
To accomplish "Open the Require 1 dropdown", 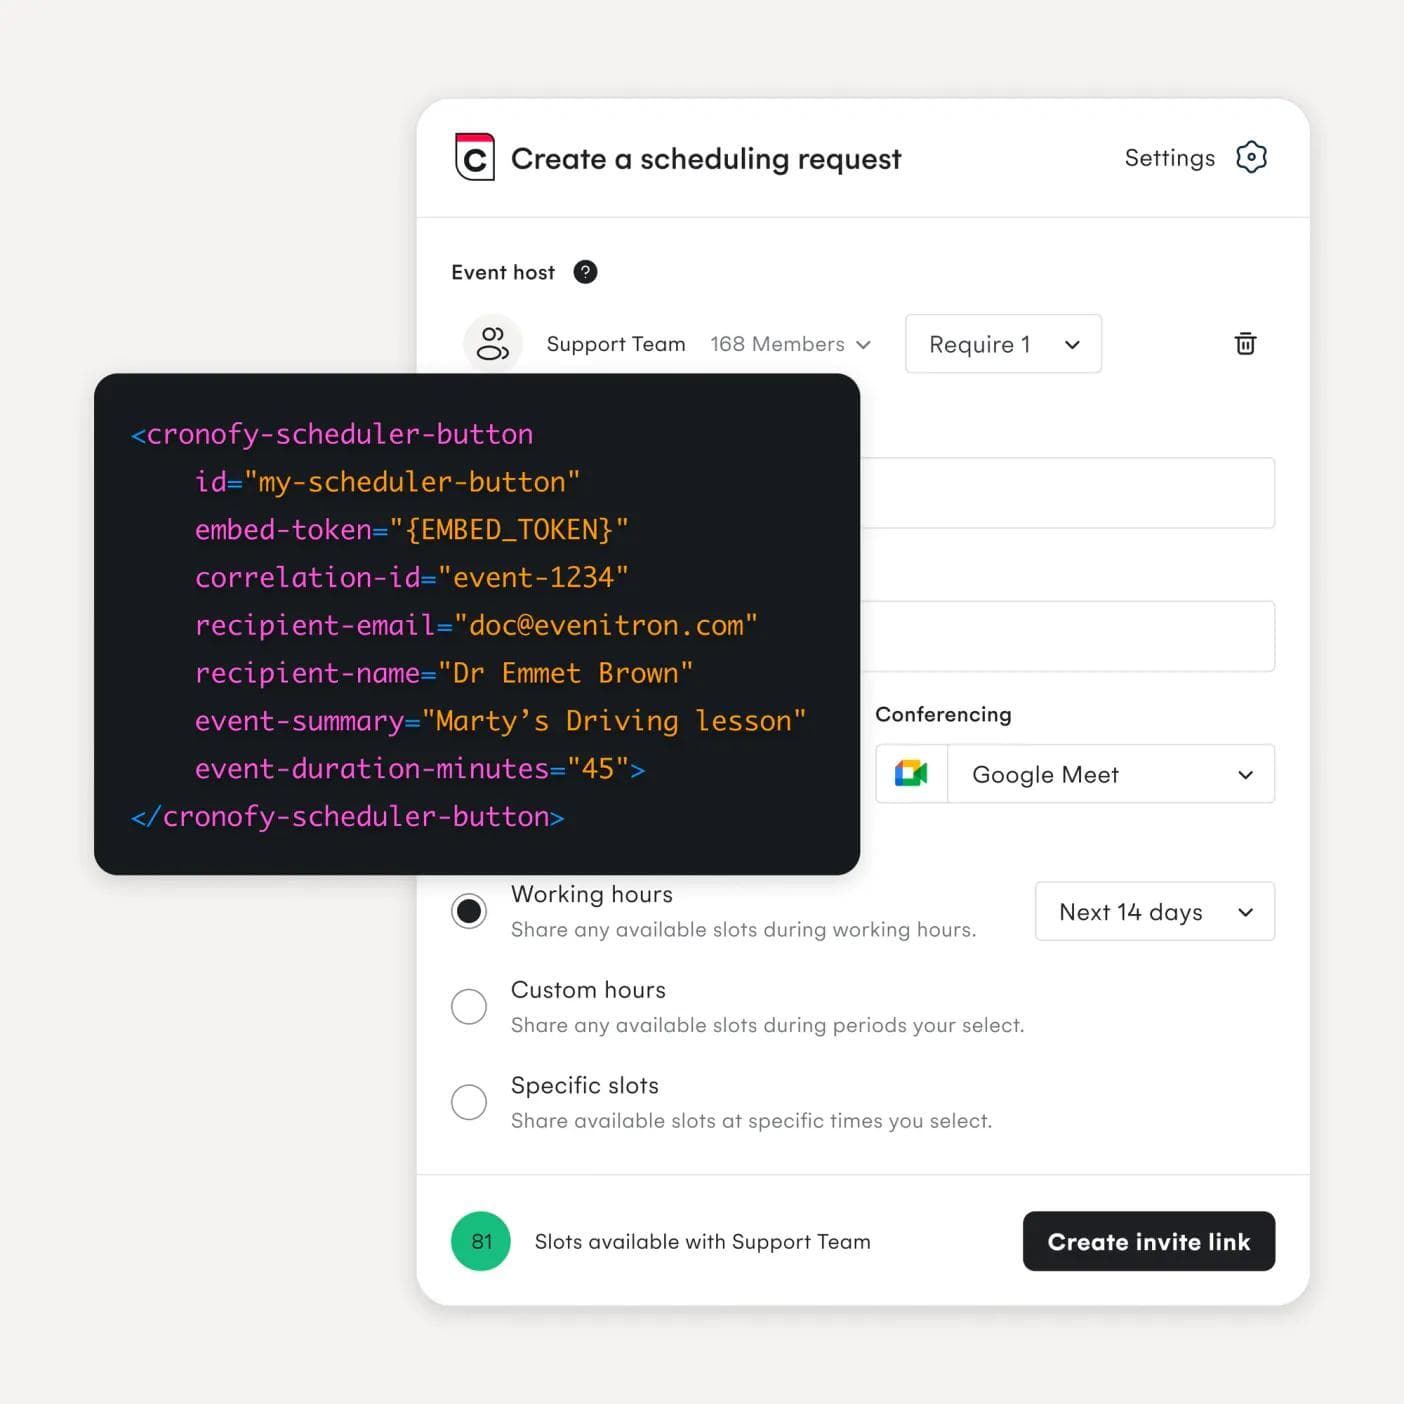I will [x=1003, y=344].
